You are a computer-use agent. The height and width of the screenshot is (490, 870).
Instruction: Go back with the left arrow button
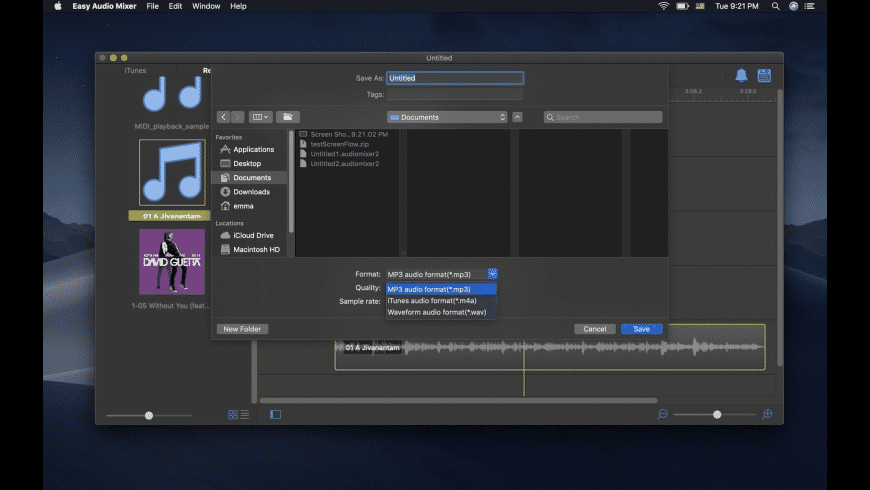coord(223,117)
